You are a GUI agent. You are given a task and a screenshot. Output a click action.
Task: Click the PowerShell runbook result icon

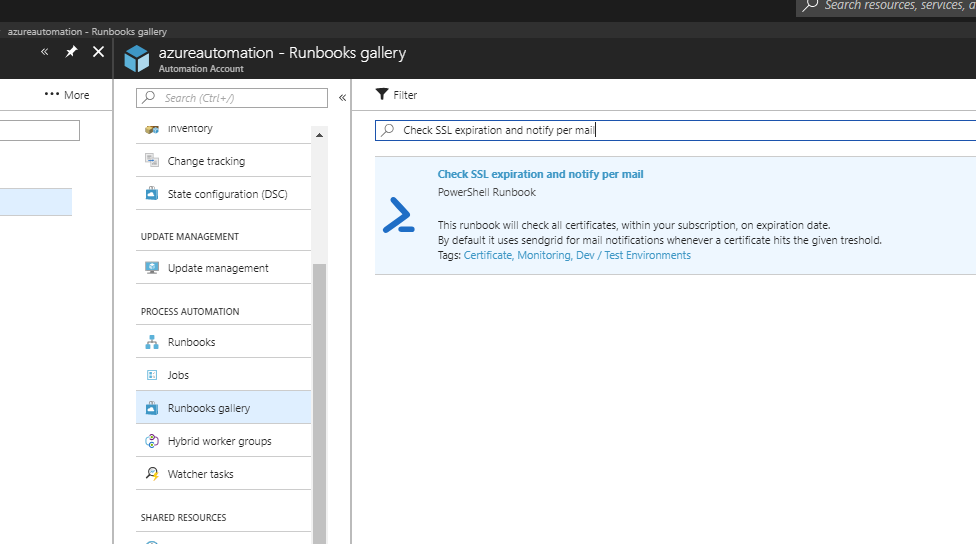coord(398,215)
